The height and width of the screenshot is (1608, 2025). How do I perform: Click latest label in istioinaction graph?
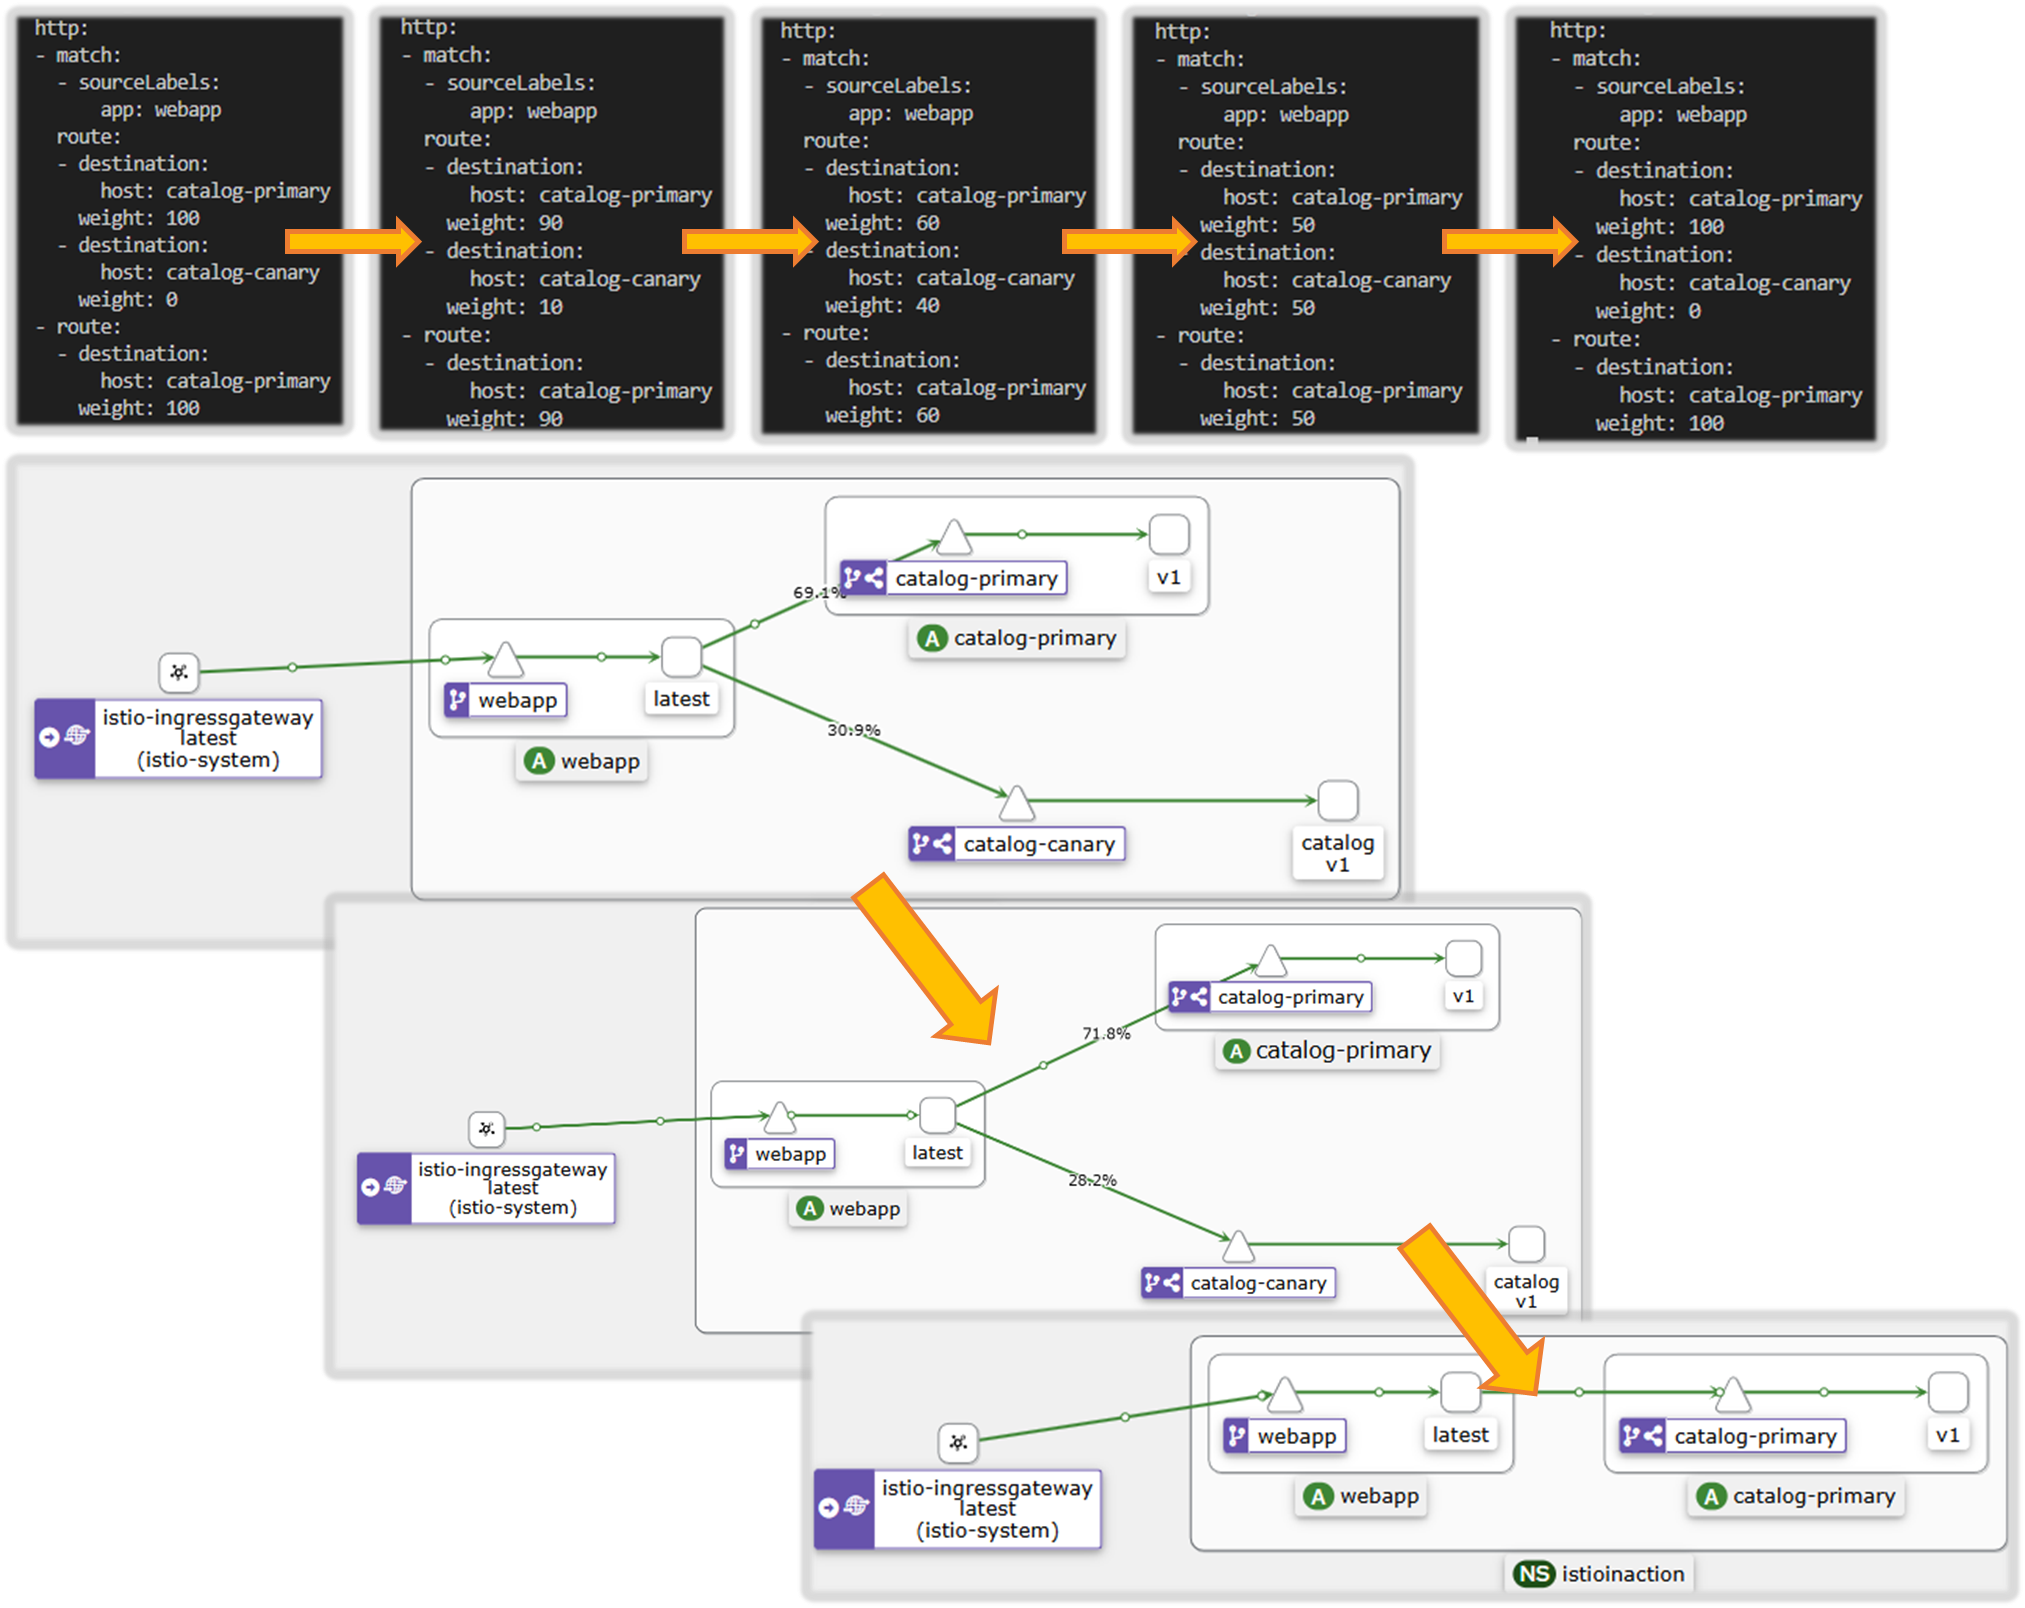1460,1435
